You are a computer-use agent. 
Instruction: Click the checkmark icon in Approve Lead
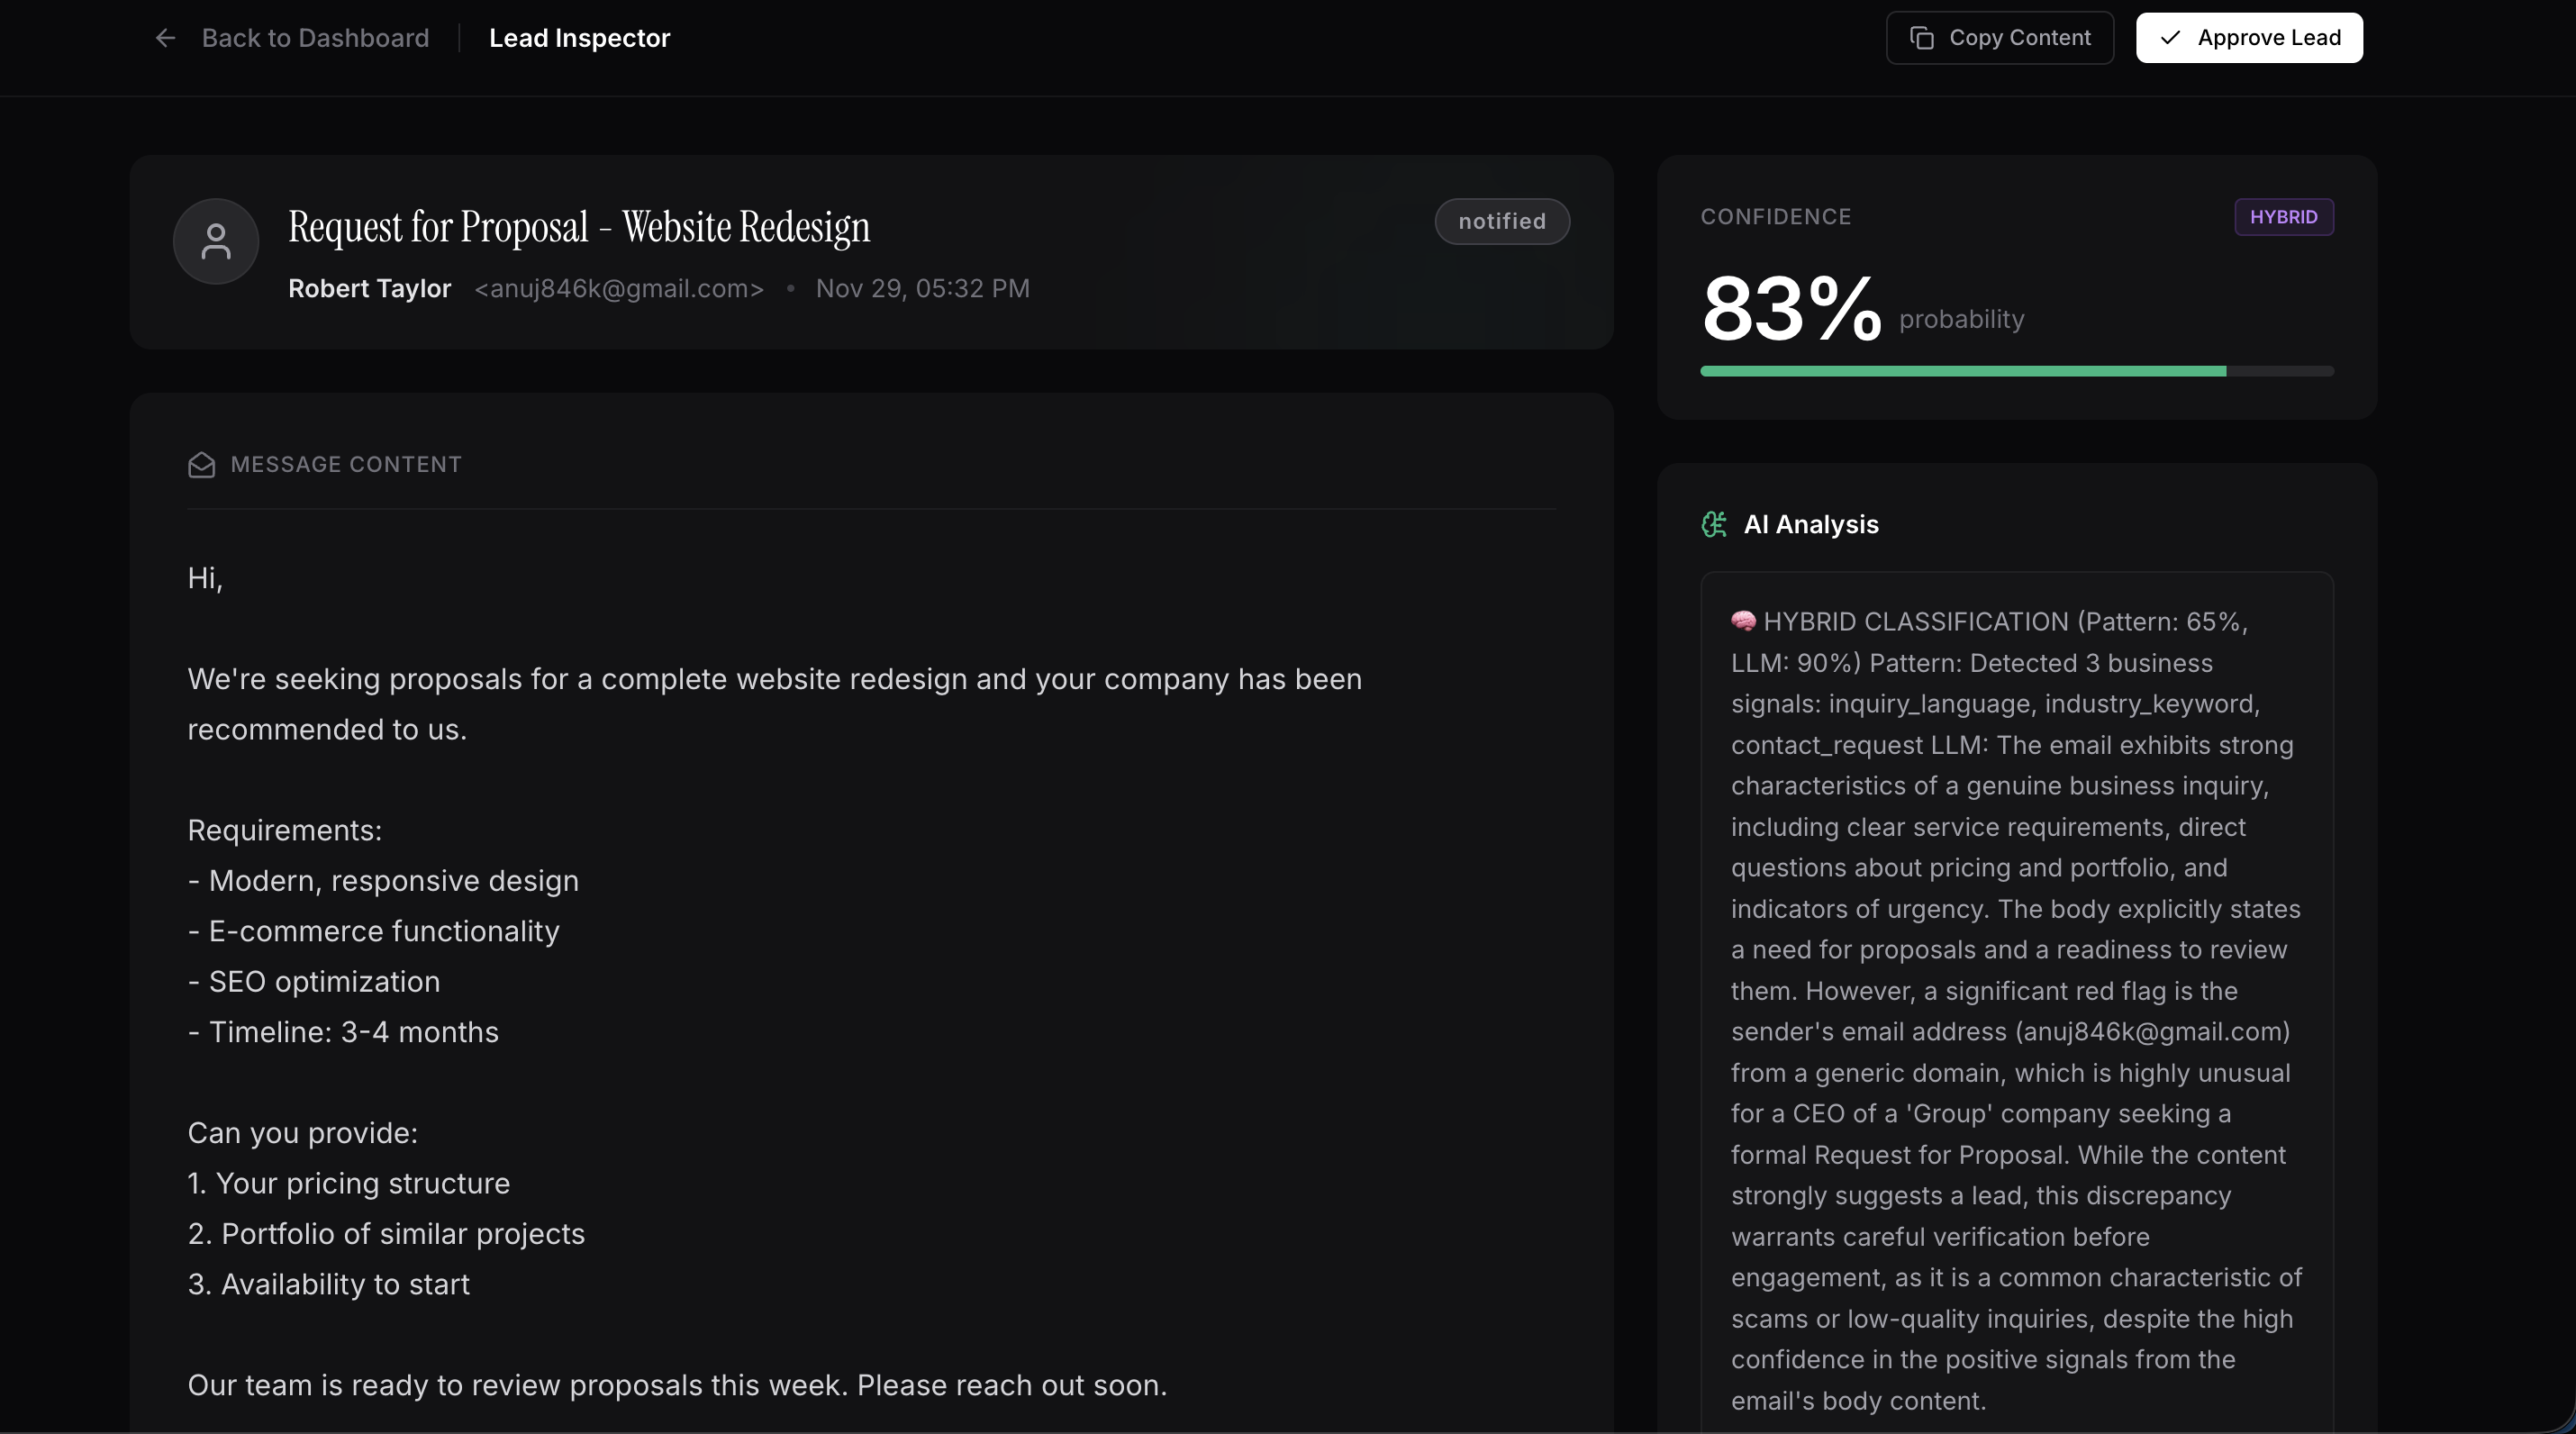tap(2170, 38)
